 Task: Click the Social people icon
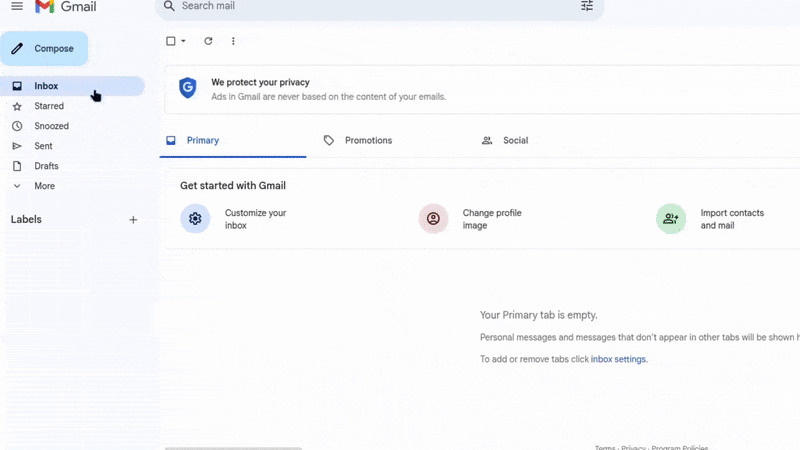(487, 140)
